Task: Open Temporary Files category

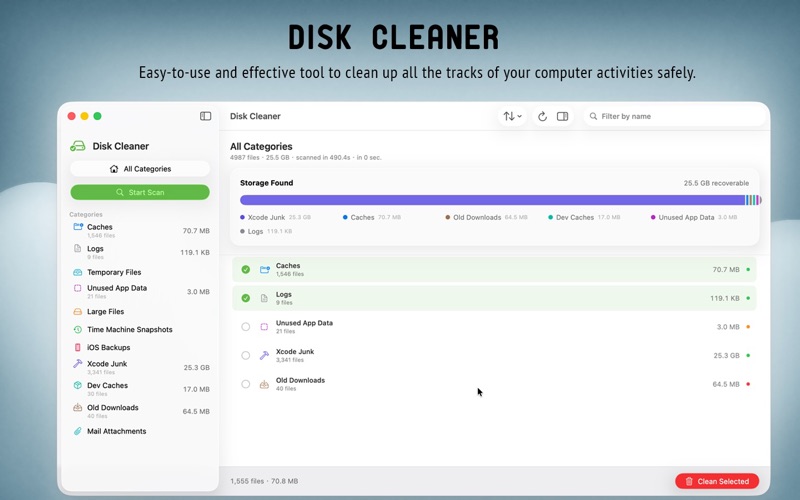Action: click(x=140, y=272)
